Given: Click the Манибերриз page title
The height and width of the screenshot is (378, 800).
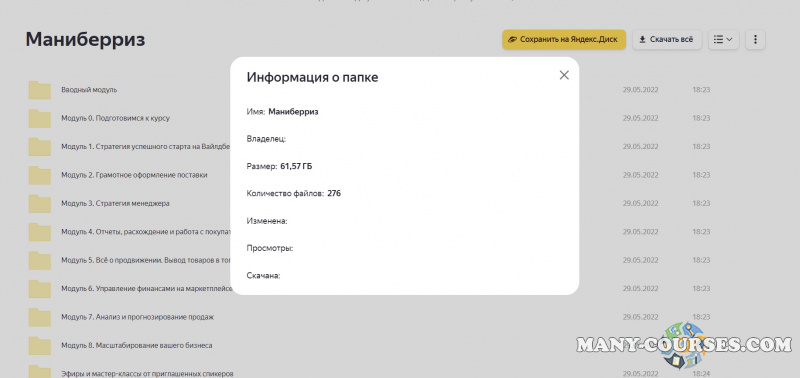Looking at the screenshot, I should click(85, 39).
